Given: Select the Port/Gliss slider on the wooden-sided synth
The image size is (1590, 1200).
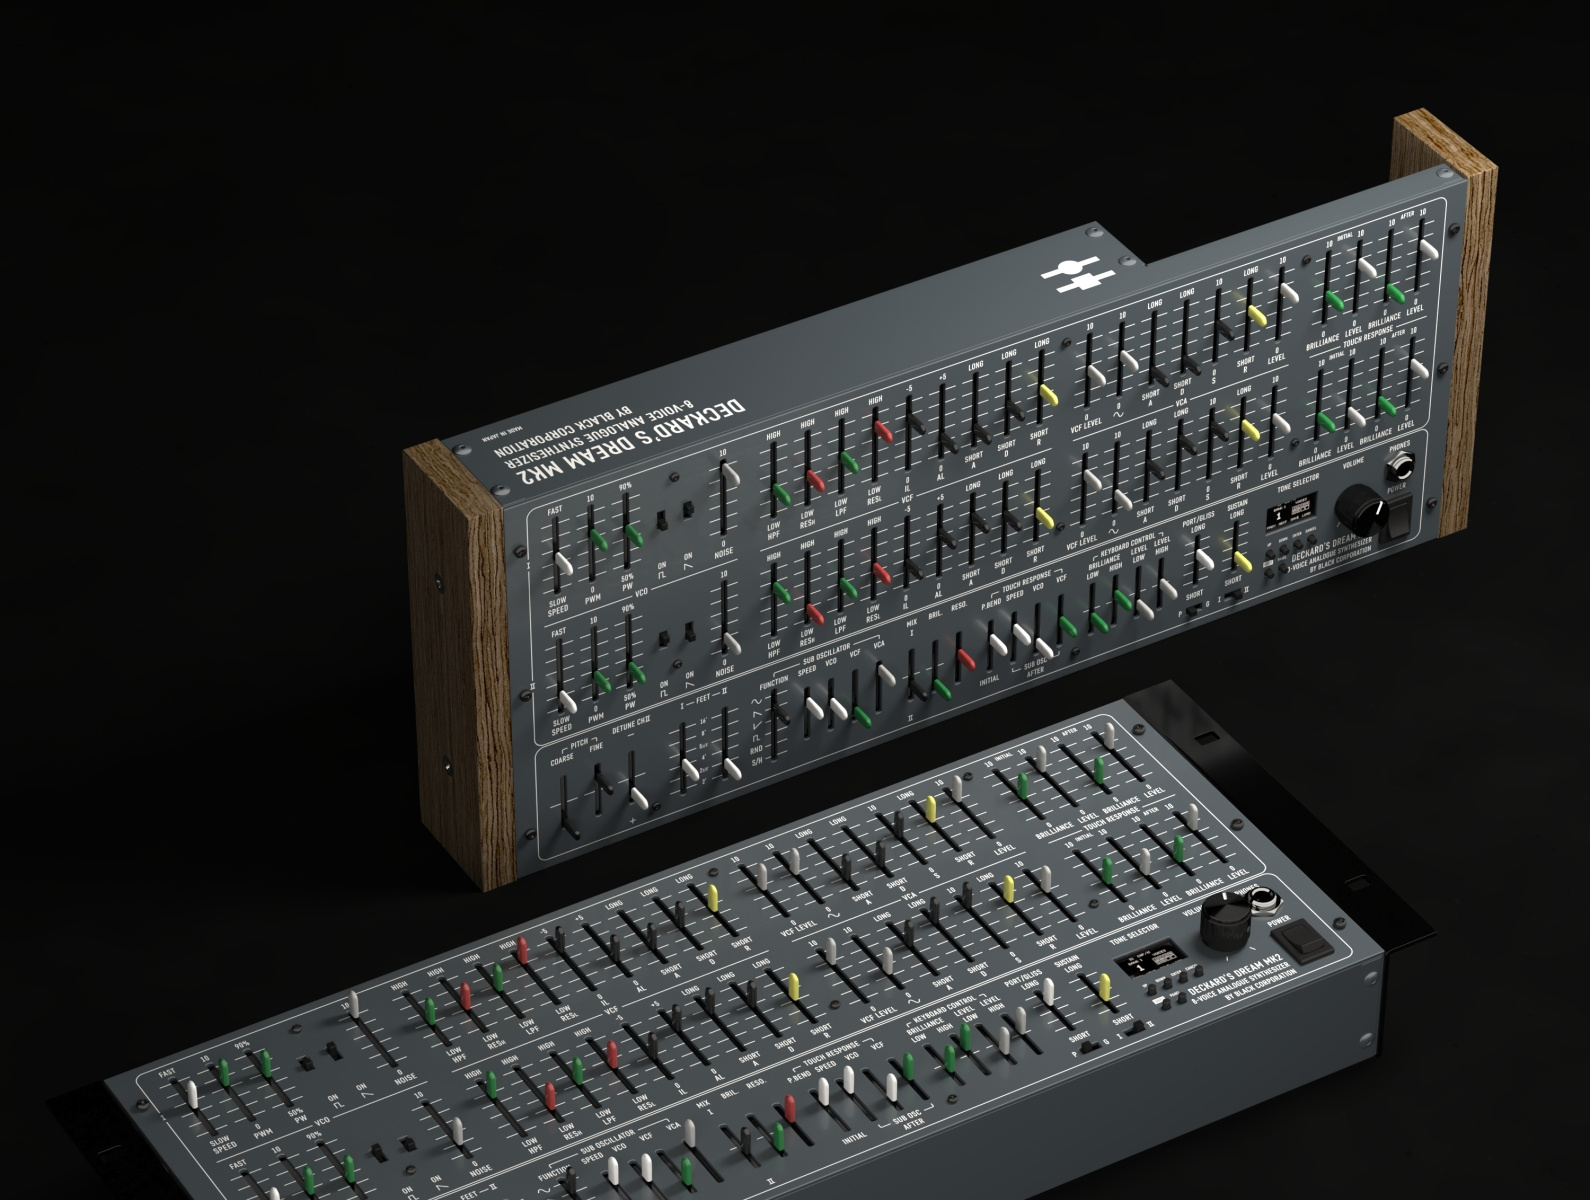Looking at the screenshot, I should [x=1206, y=561].
